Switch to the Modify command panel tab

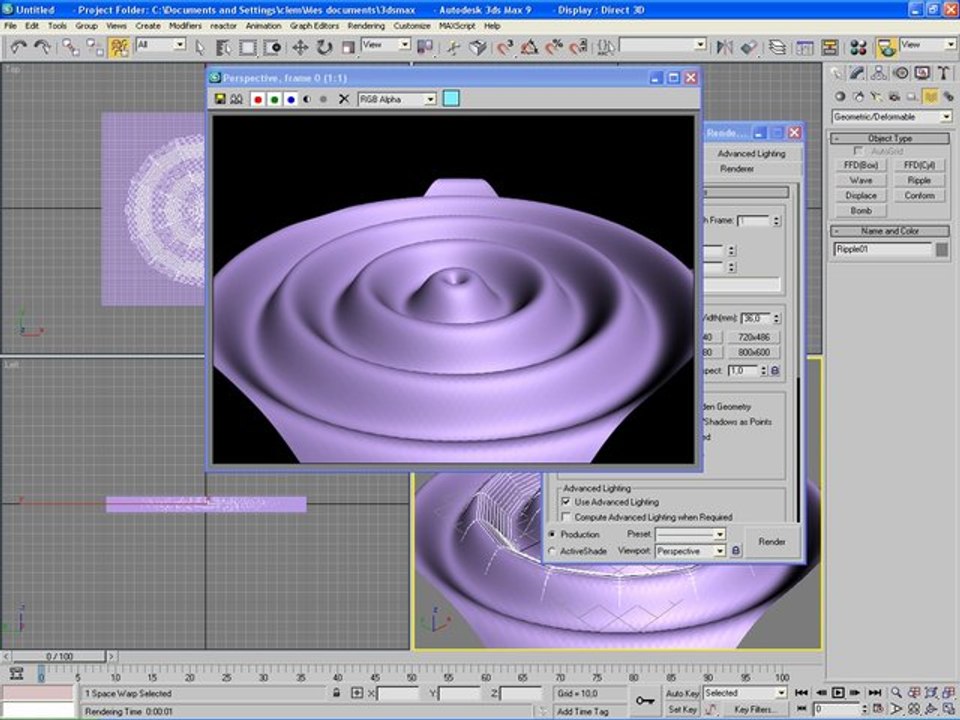pyautogui.click(x=857, y=73)
